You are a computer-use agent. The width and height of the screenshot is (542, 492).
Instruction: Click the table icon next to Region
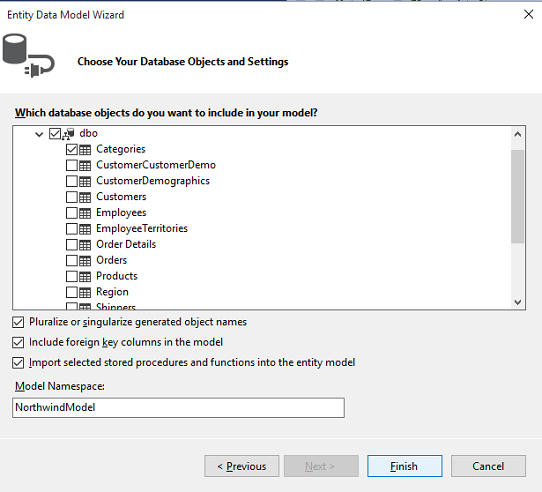[85, 293]
